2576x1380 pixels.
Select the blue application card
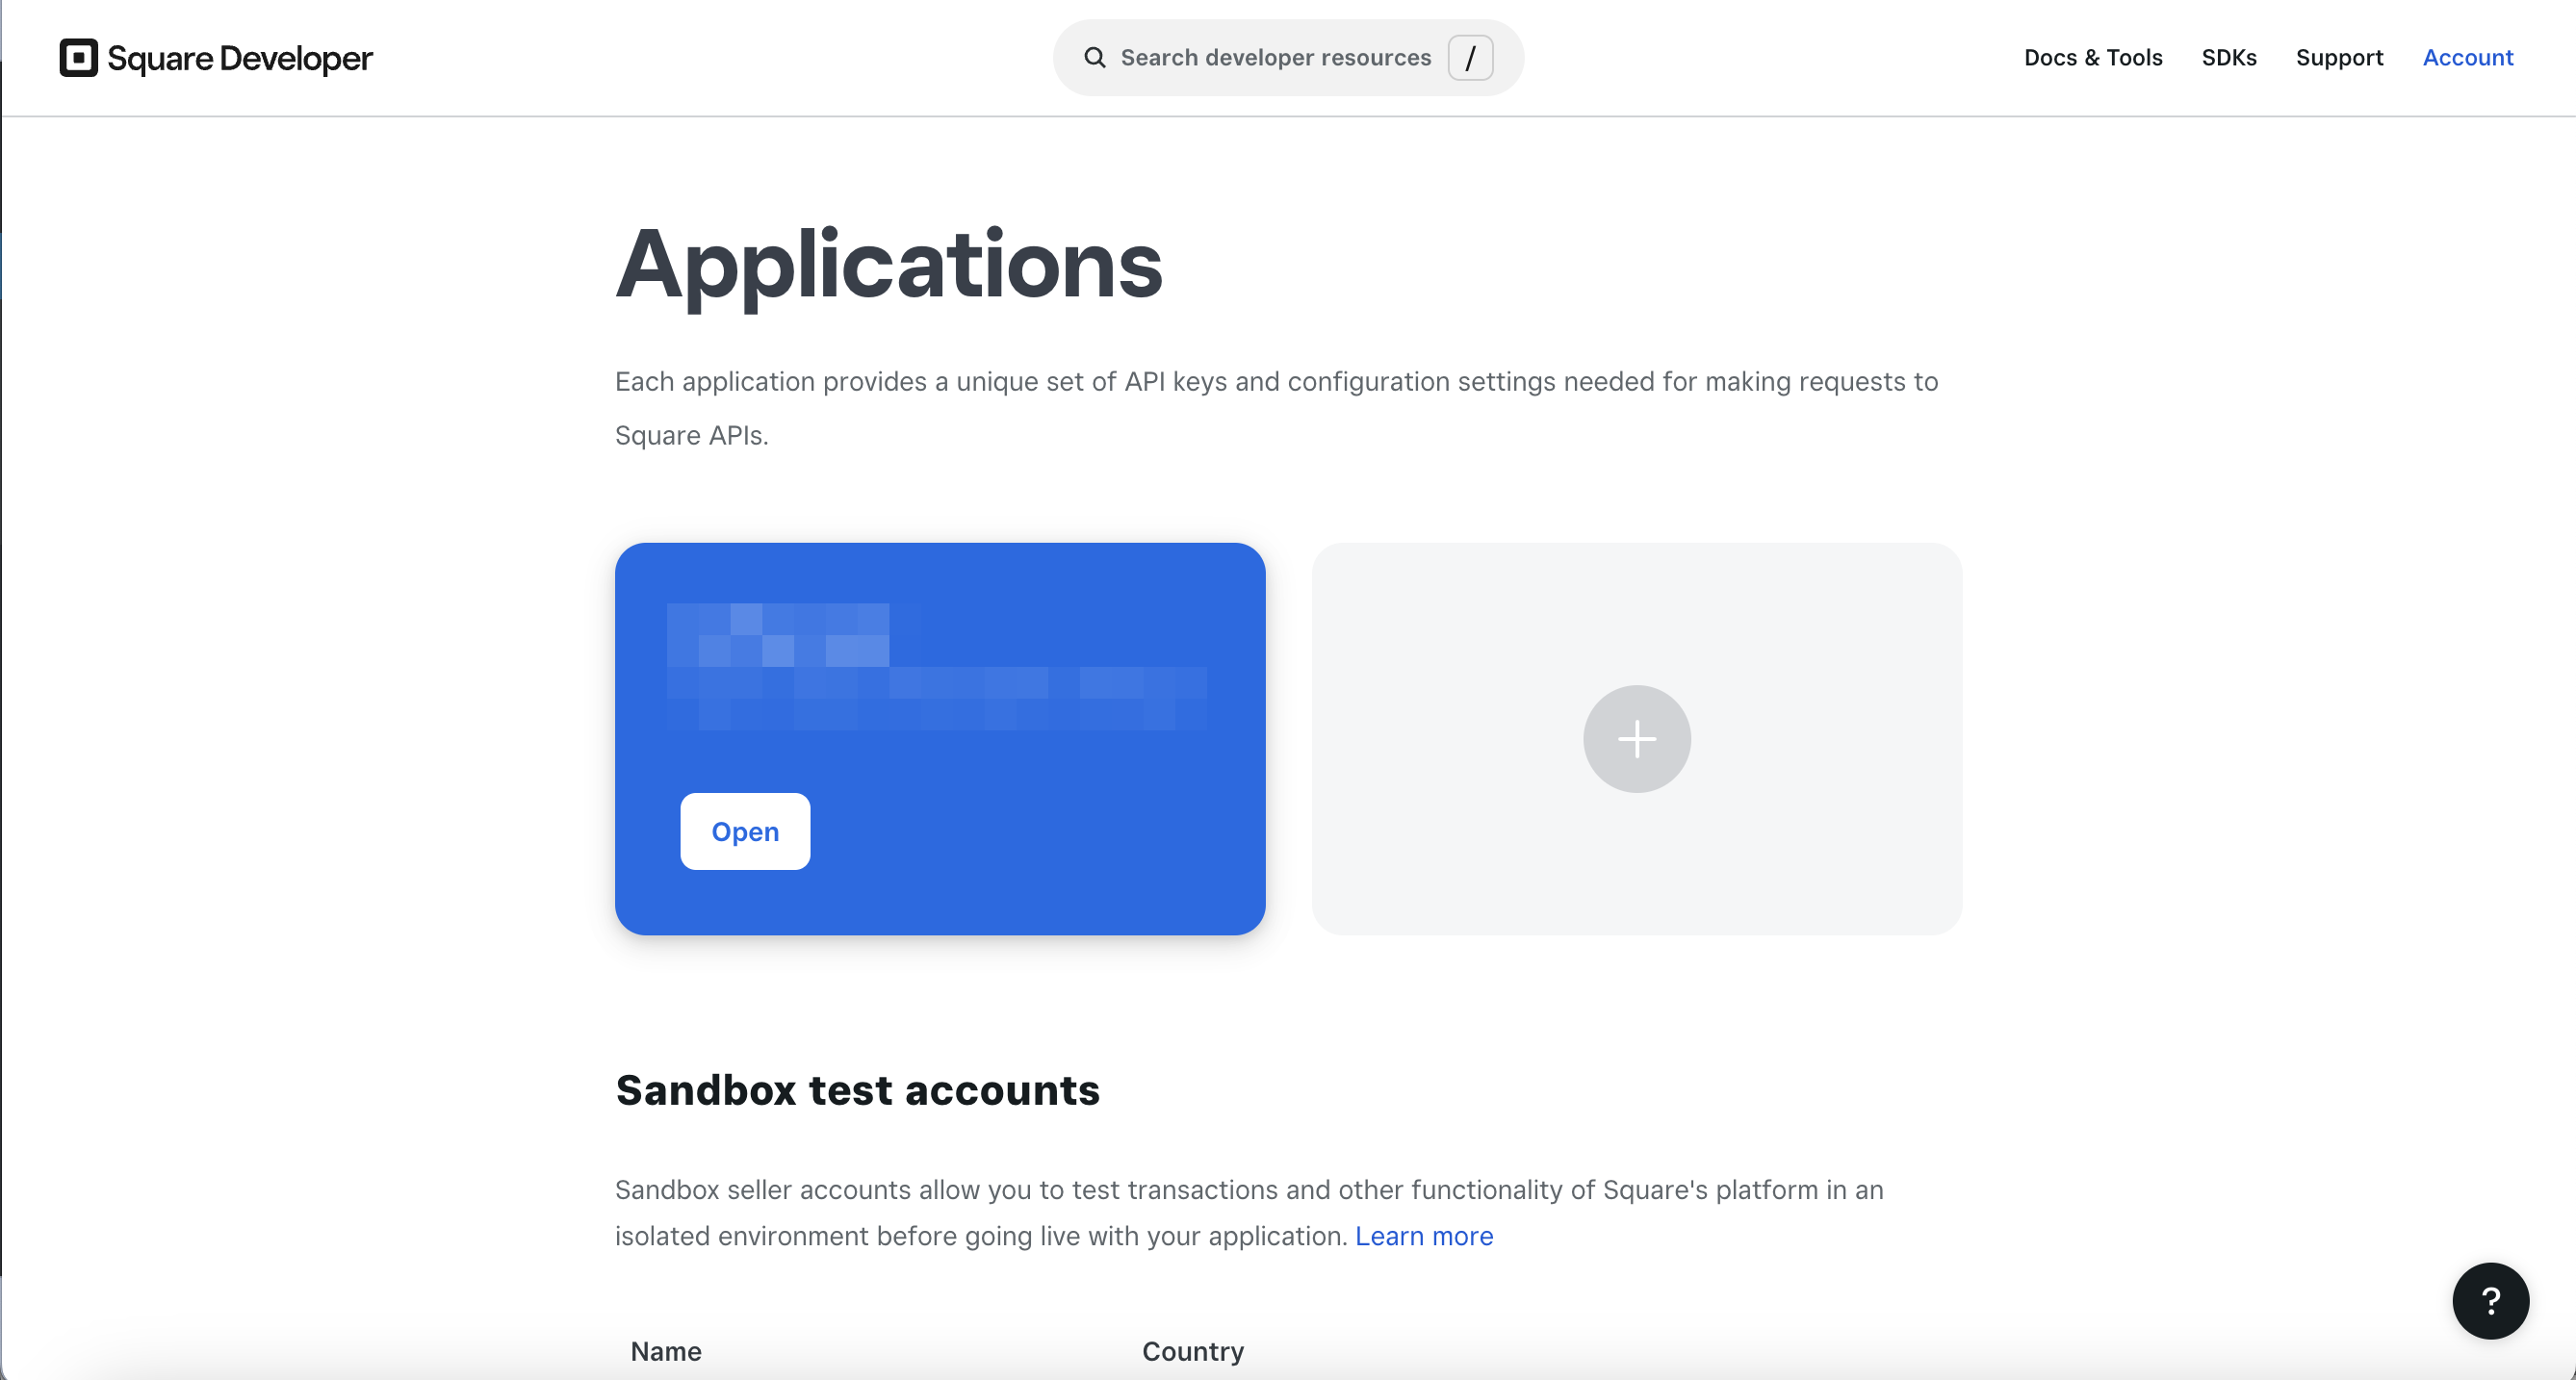click(x=940, y=739)
